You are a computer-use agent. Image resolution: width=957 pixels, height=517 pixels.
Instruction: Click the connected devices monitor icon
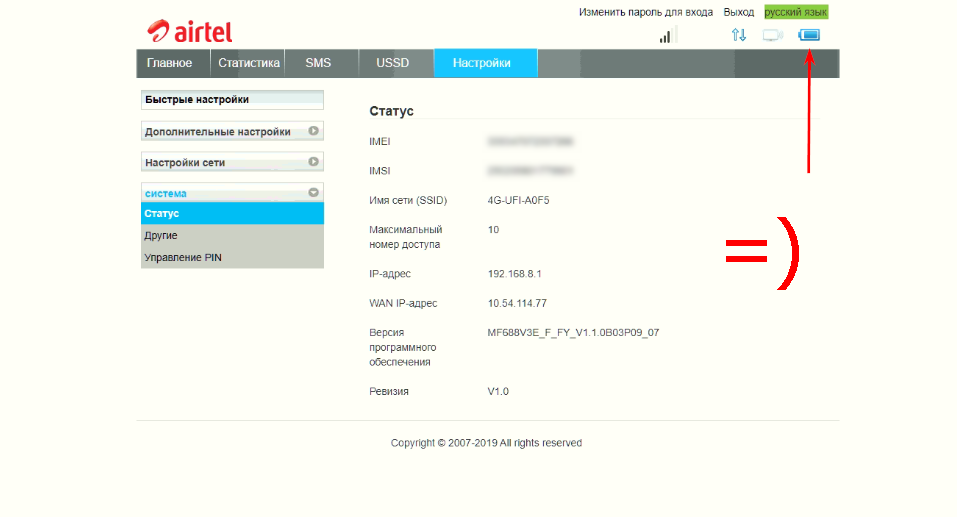click(773, 35)
